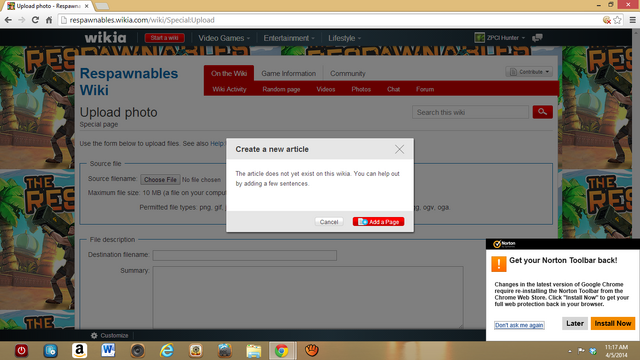Open Microsoft Word from the taskbar
The height and width of the screenshot is (360, 640).
click(109, 351)
